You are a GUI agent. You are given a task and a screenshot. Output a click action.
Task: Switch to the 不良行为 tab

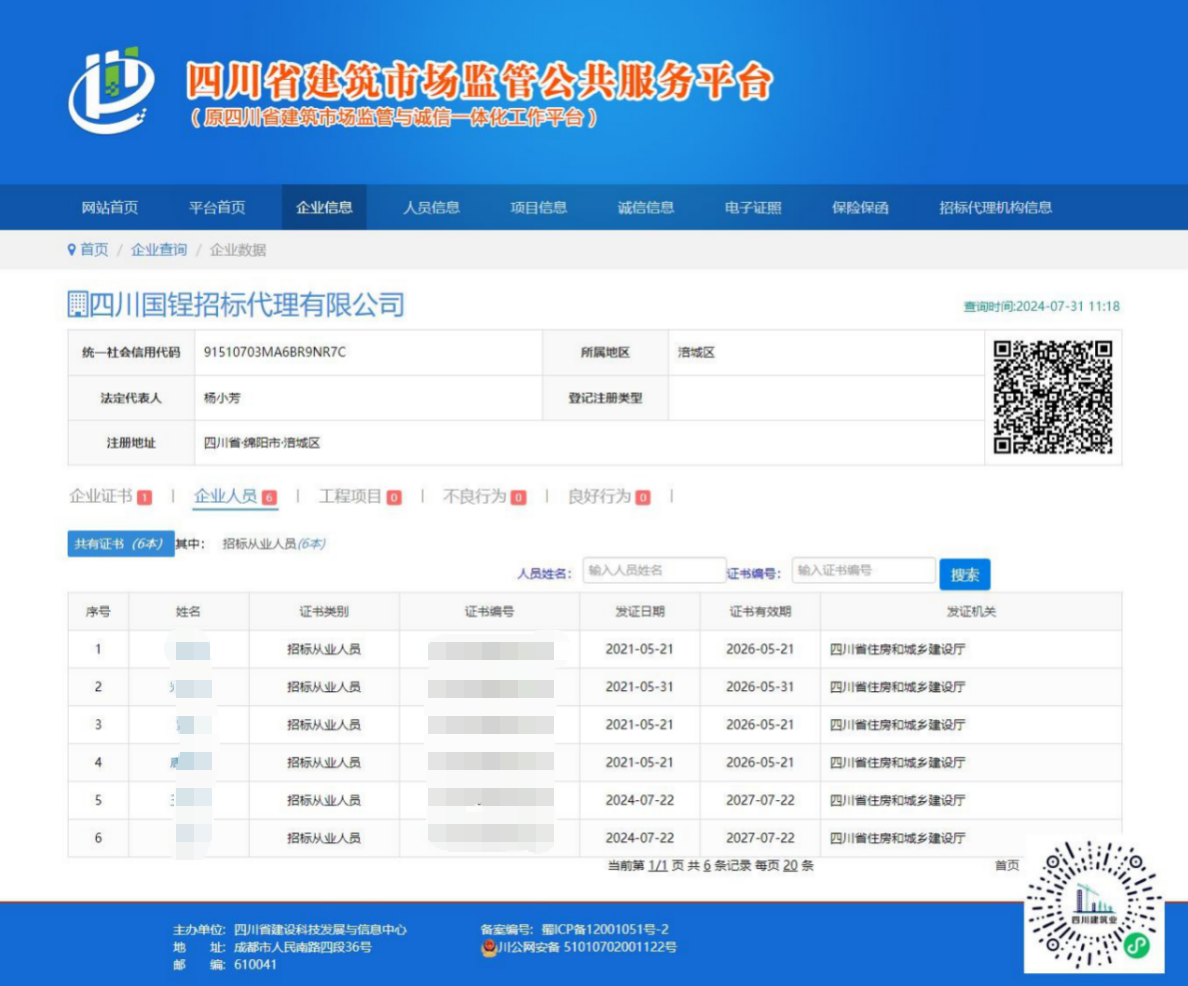coord(474,496)
